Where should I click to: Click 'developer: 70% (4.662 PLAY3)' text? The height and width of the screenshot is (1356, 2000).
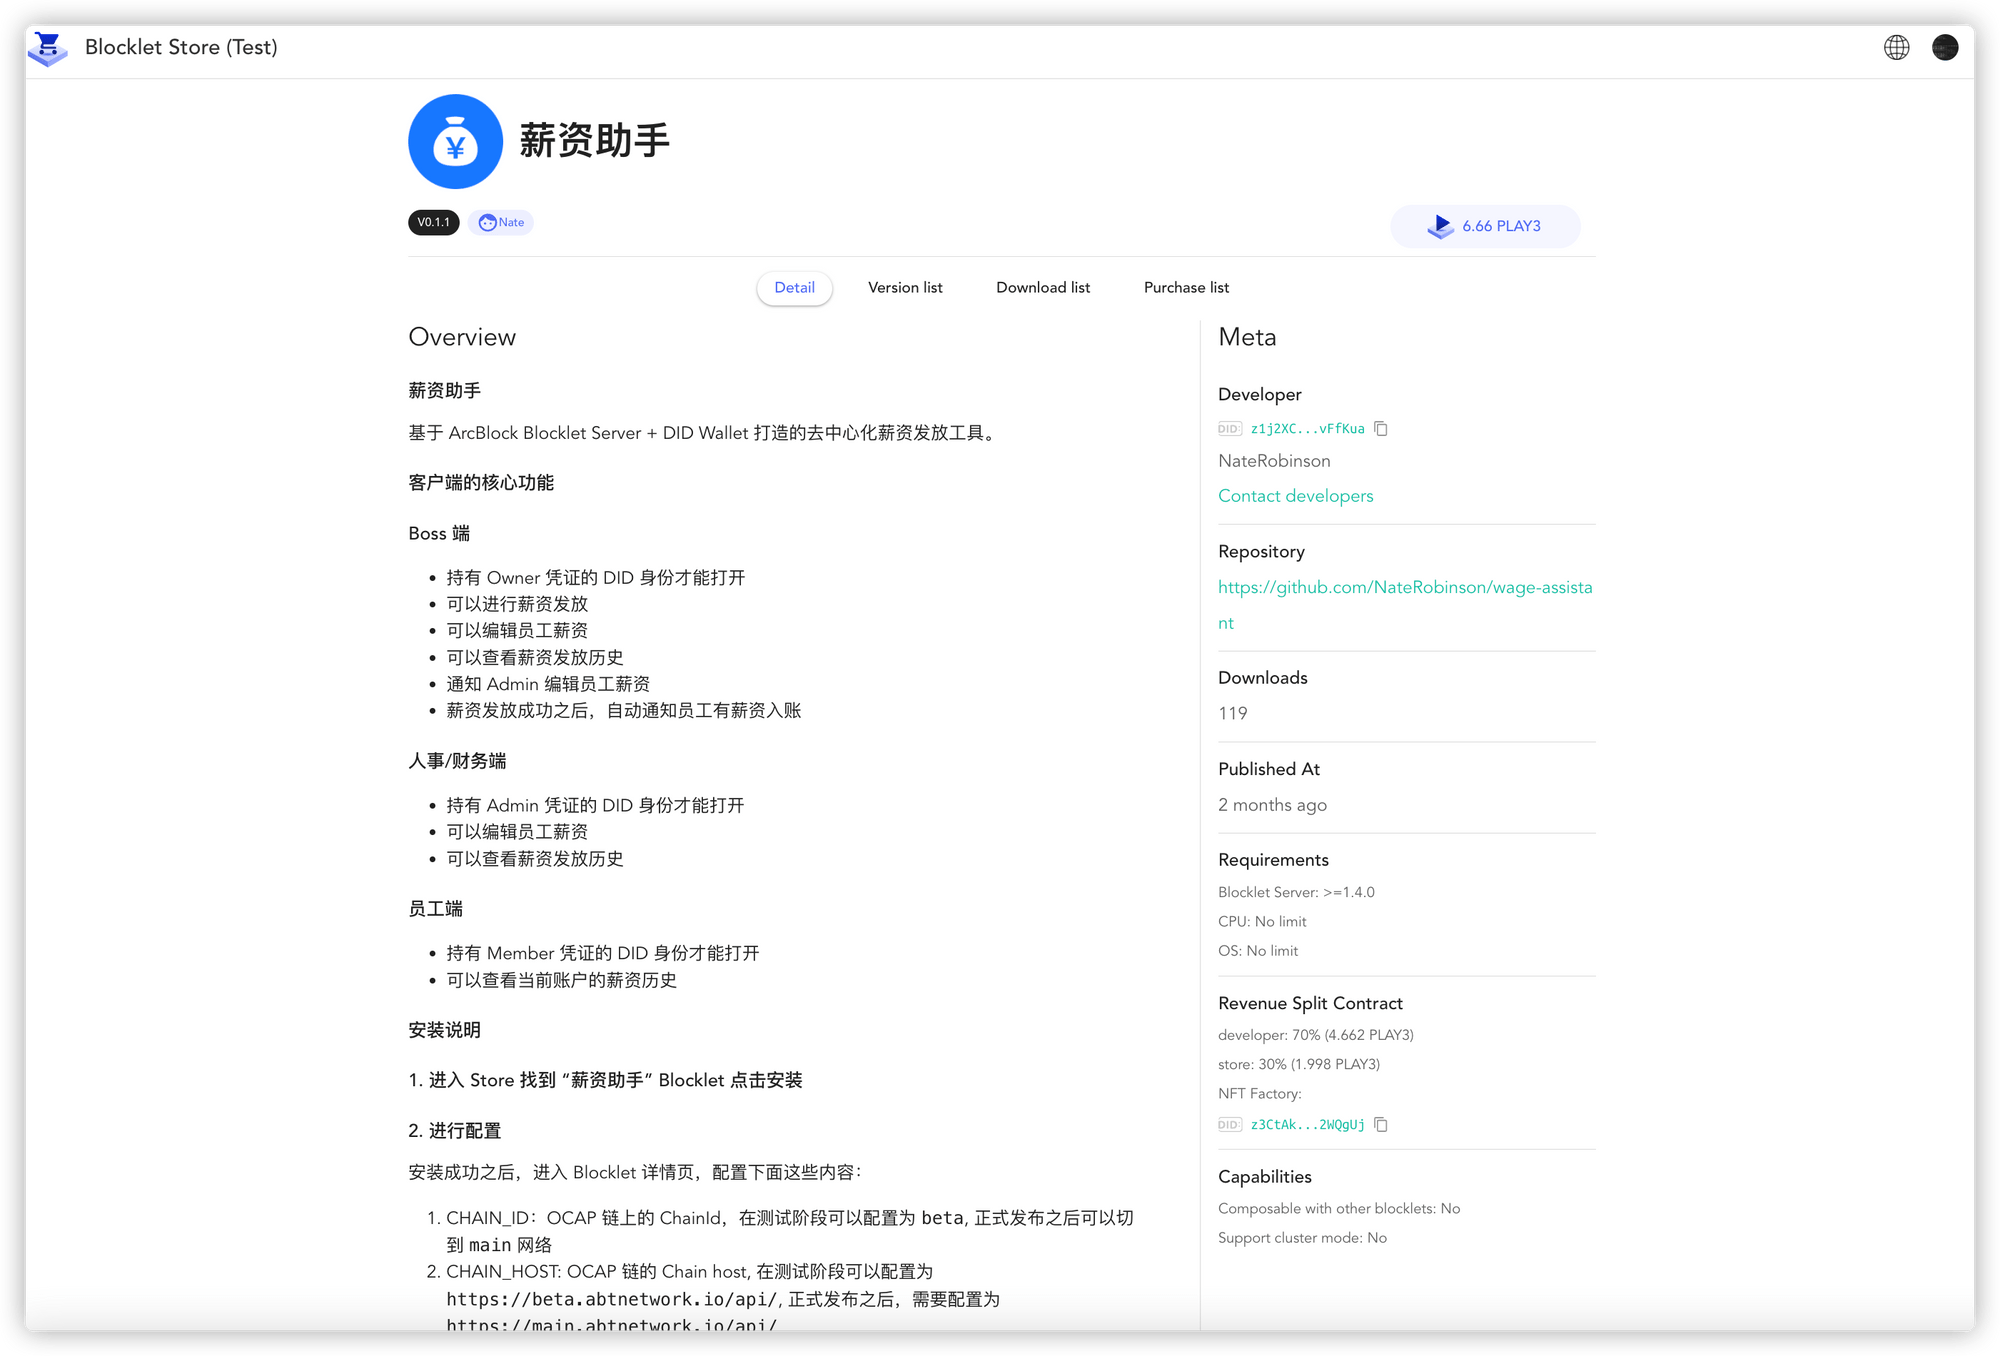(1315, 1035)
